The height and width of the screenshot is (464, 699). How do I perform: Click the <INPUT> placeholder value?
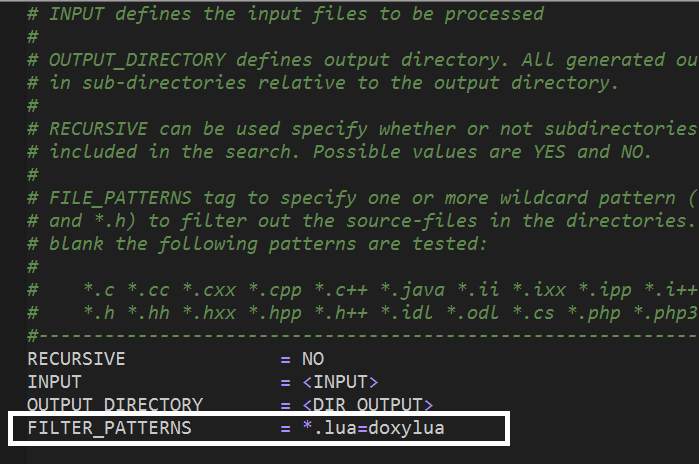340,382
